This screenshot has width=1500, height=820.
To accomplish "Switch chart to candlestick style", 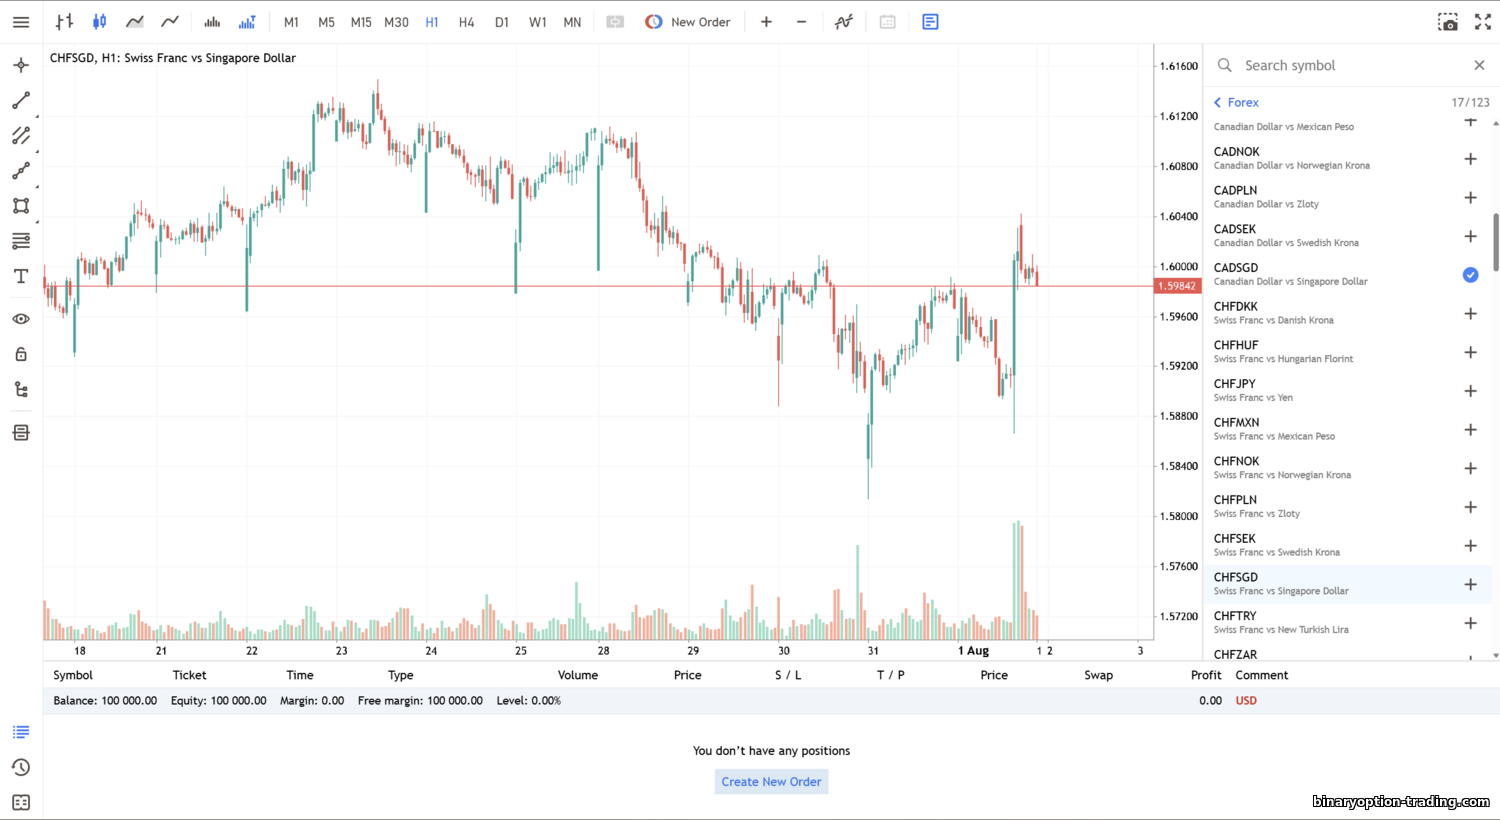I will click(99, 22).
